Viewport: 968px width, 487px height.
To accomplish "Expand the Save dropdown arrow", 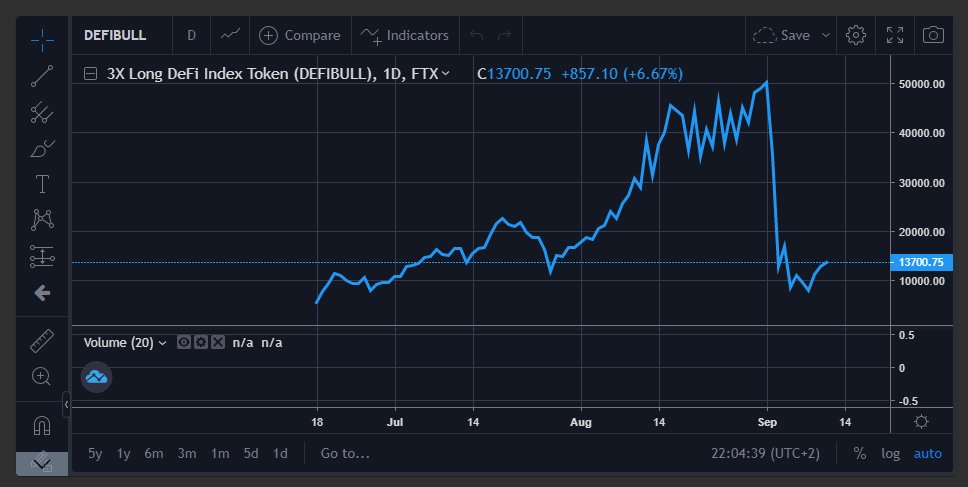I will [825, 35].
